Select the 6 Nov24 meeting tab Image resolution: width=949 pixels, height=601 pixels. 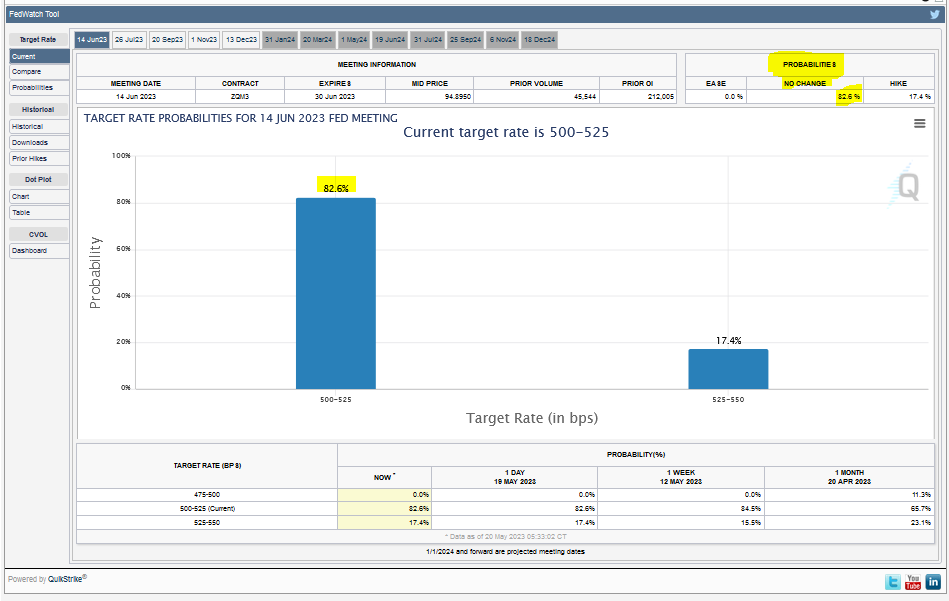click(x=503, y=40)
